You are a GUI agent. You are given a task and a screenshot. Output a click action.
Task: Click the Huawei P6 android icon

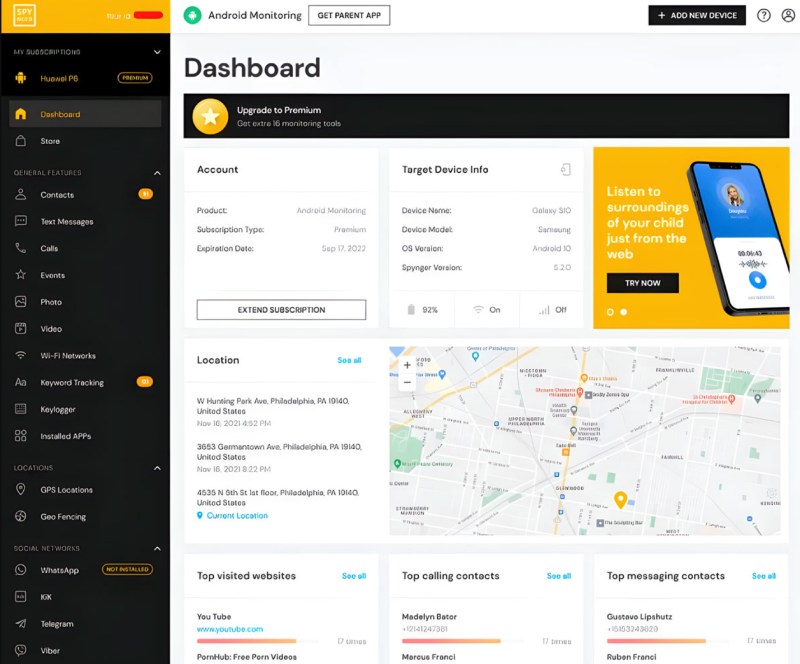[x=20, y=78]
